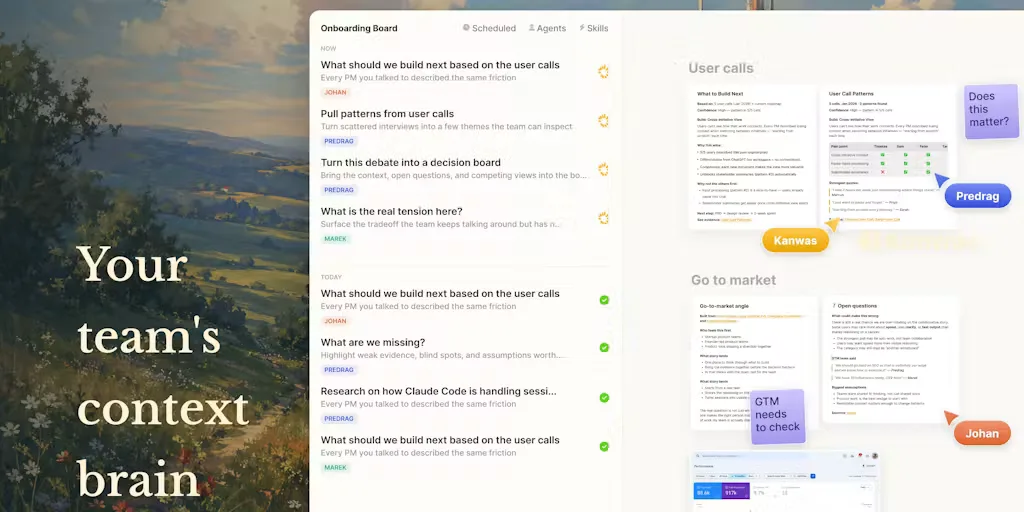Select the 'GTM needs to check' sticky note
The width and height of the screenshot is (1024, 512).
pyautogui.click(x=777, y=416)
